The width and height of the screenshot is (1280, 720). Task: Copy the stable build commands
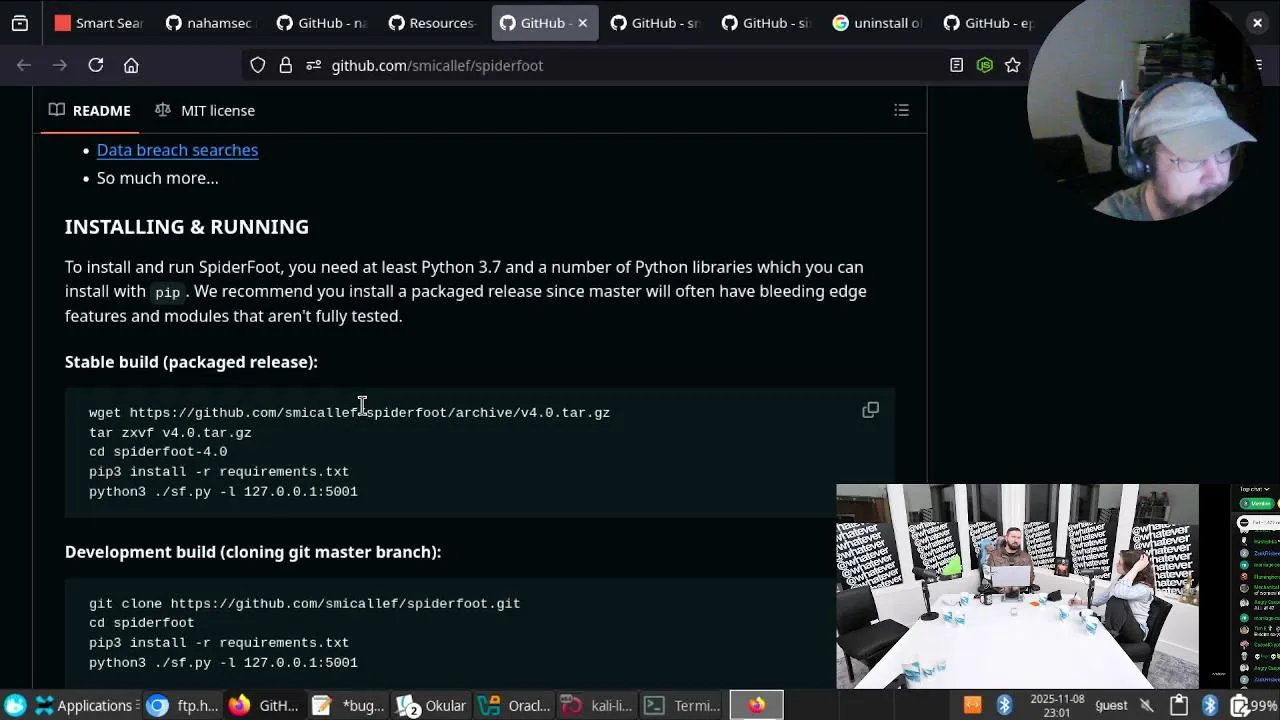[x=870, y=410]
